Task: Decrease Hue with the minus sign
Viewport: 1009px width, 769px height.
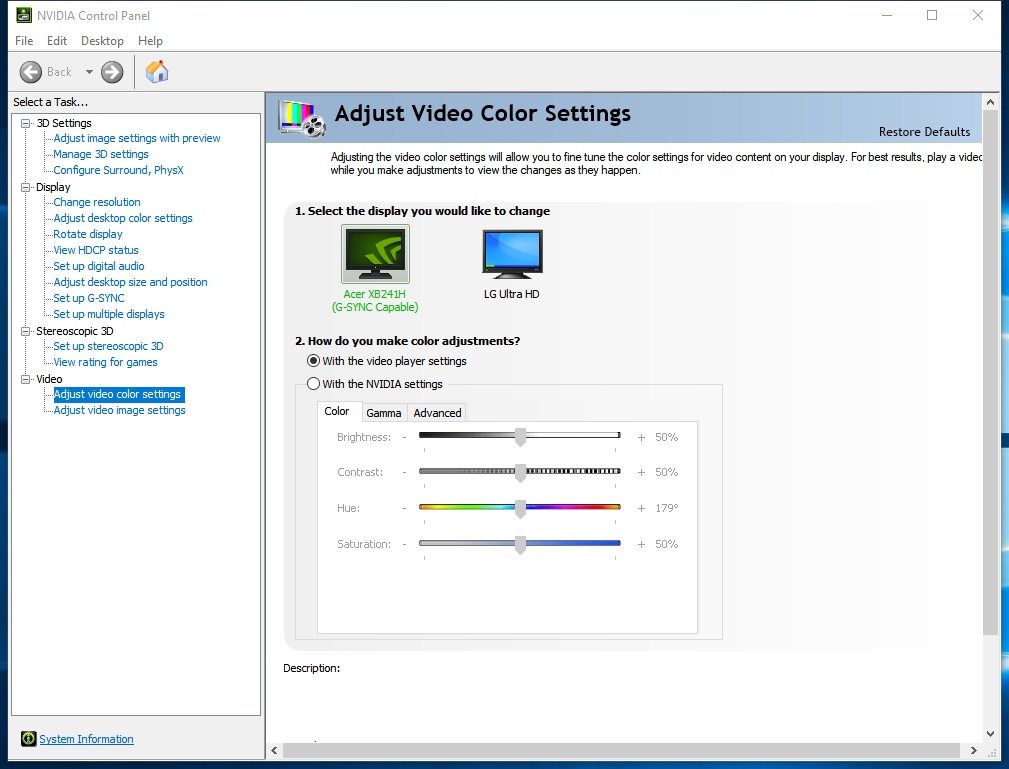Action: pyautogui.click(x=404, y=508)
